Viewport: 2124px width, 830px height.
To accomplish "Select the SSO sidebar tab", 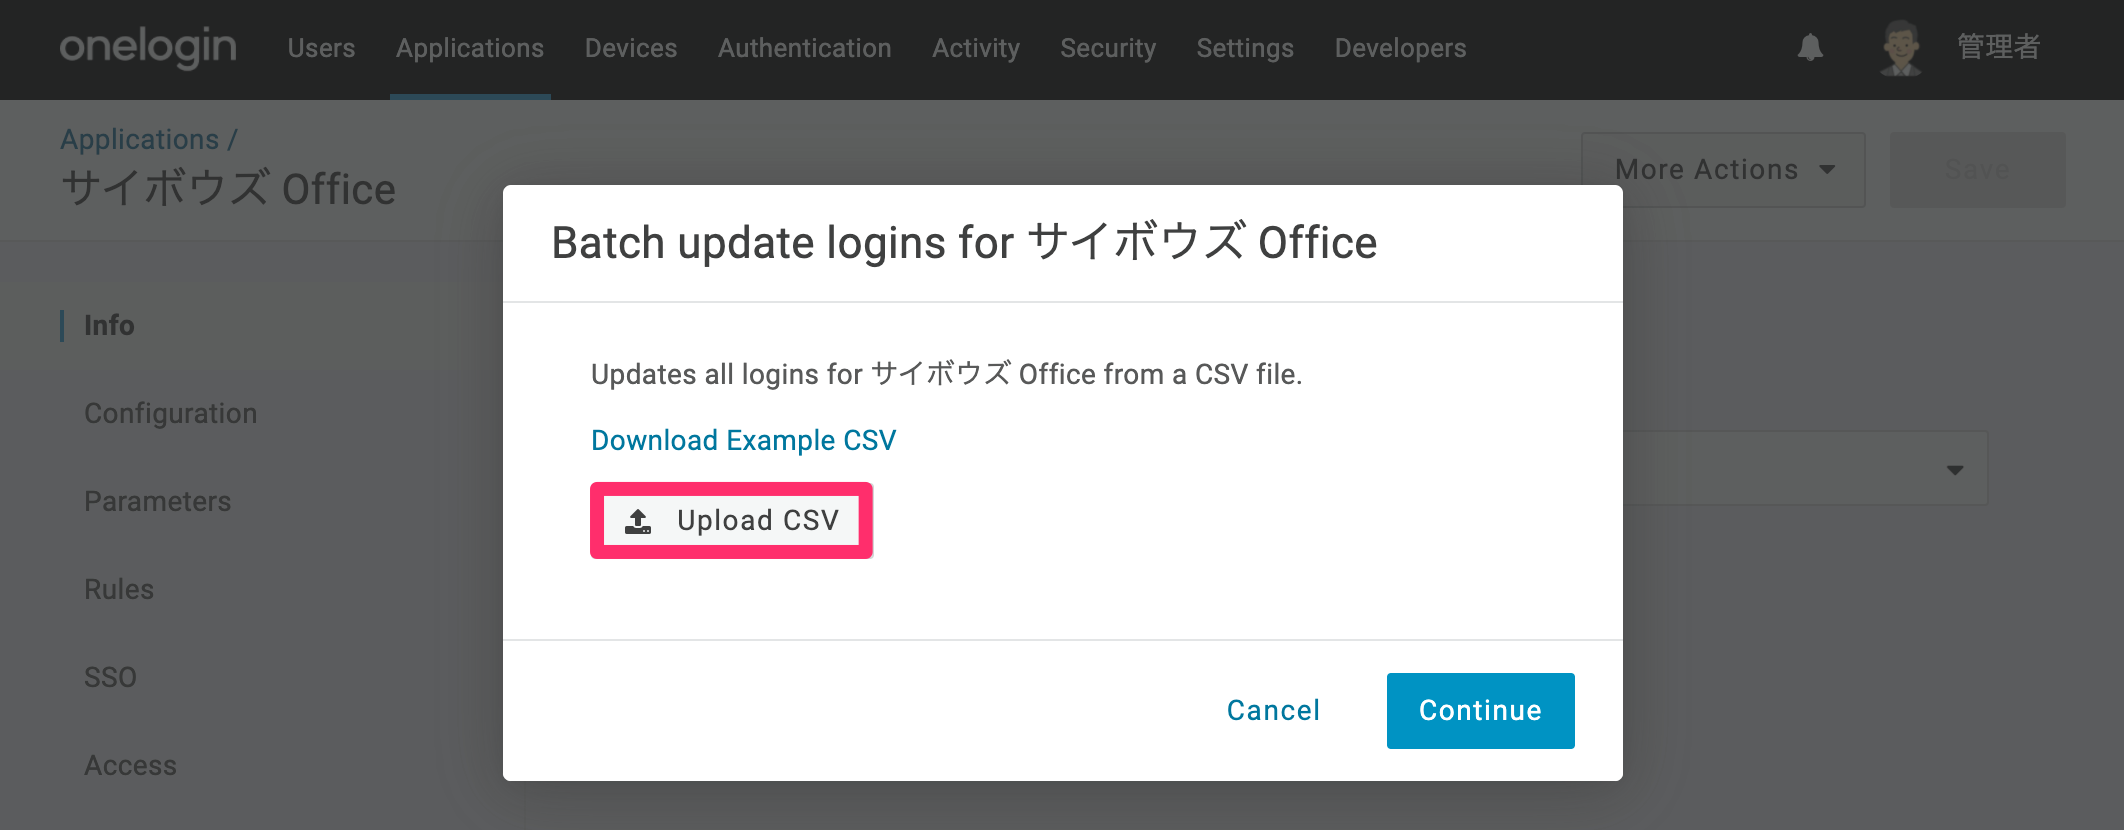I will [x=110, y=677].
